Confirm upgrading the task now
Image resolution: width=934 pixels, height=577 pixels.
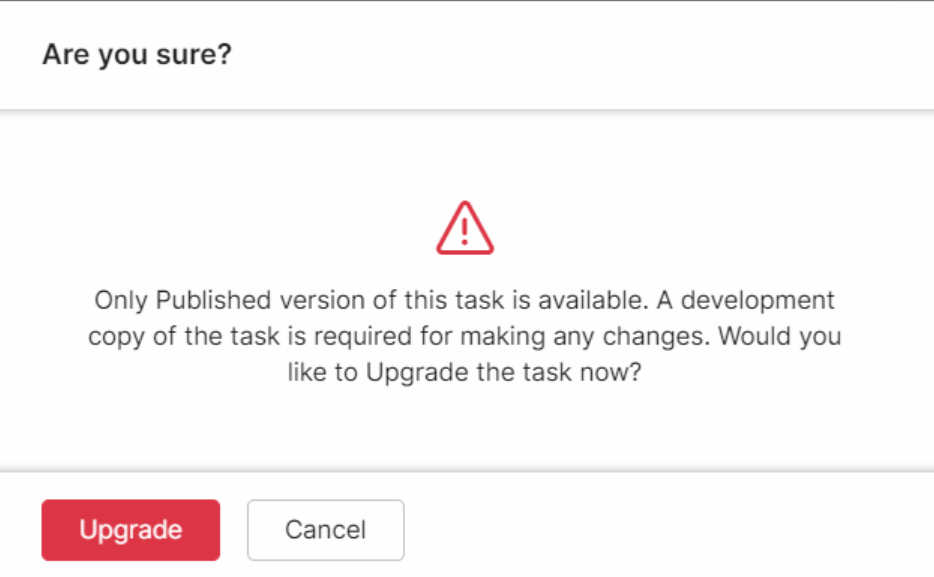coord(130,530)
